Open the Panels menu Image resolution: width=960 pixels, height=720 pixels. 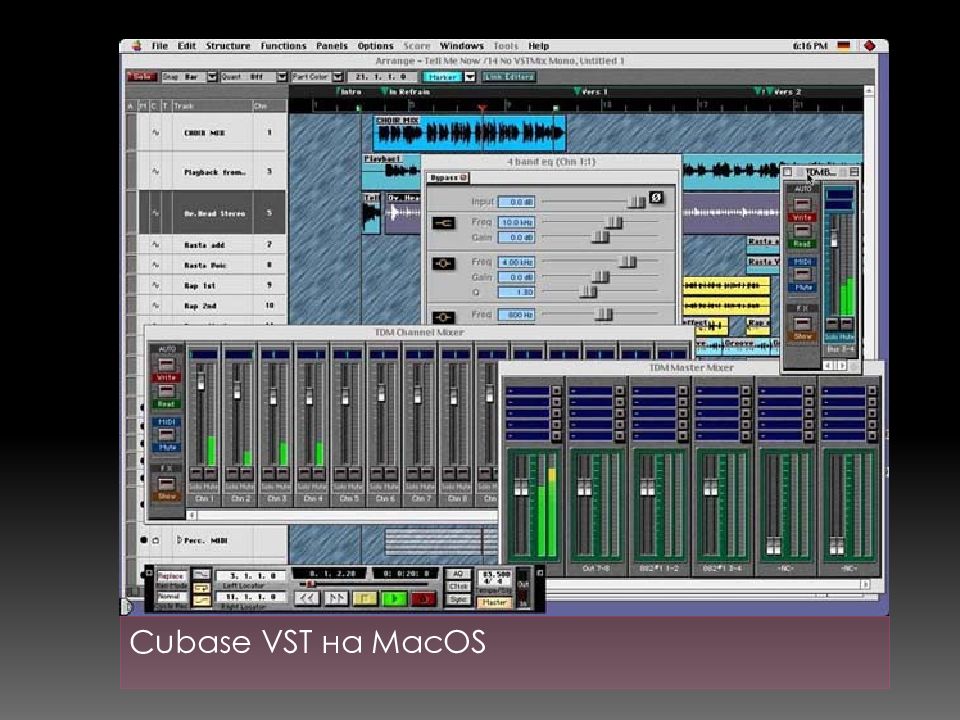(x=331, y=46)
